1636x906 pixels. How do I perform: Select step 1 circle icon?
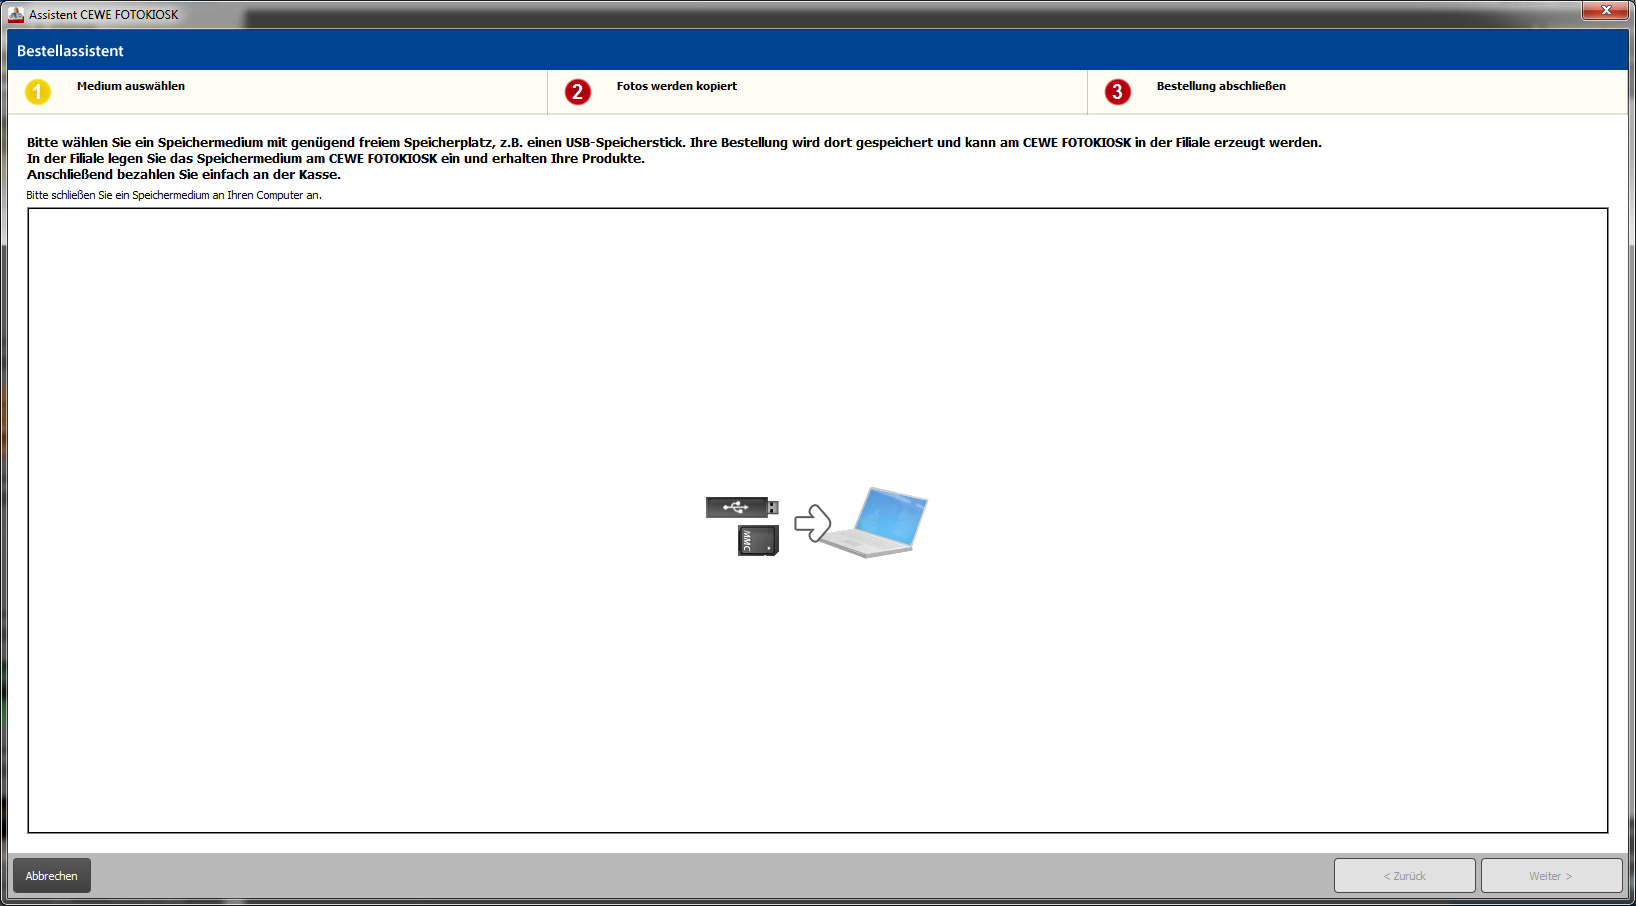(x=38, y=92)
